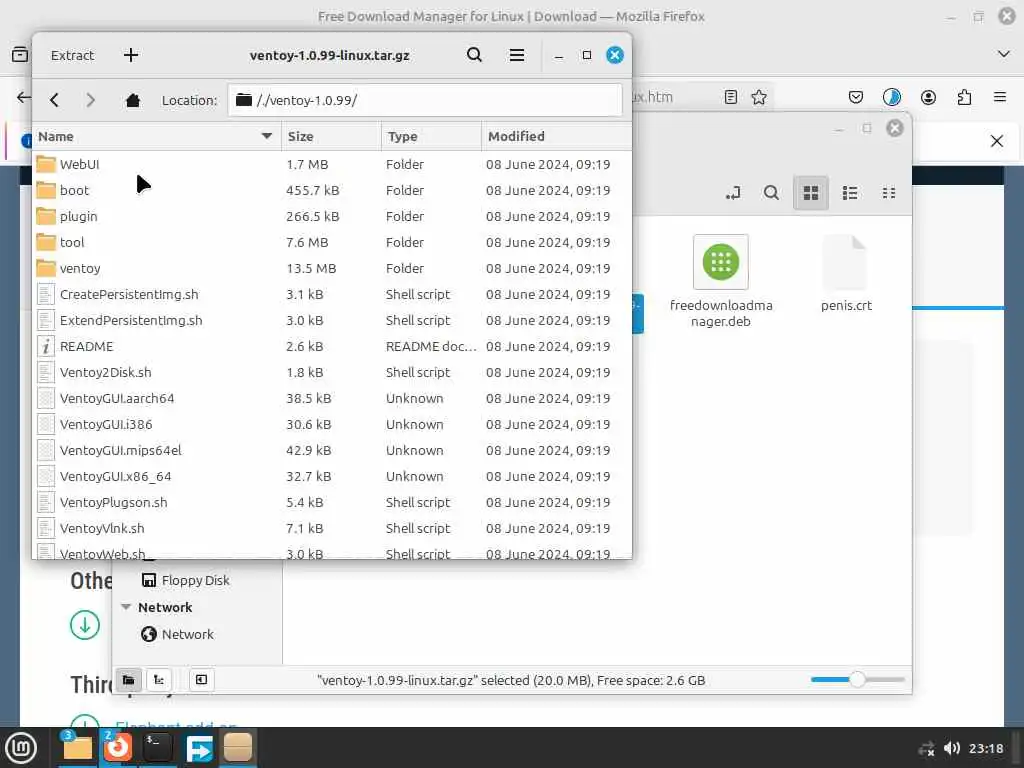The image size is (1024, 768).
Task: Click the Location path field
Action: [x=424, y=100]
